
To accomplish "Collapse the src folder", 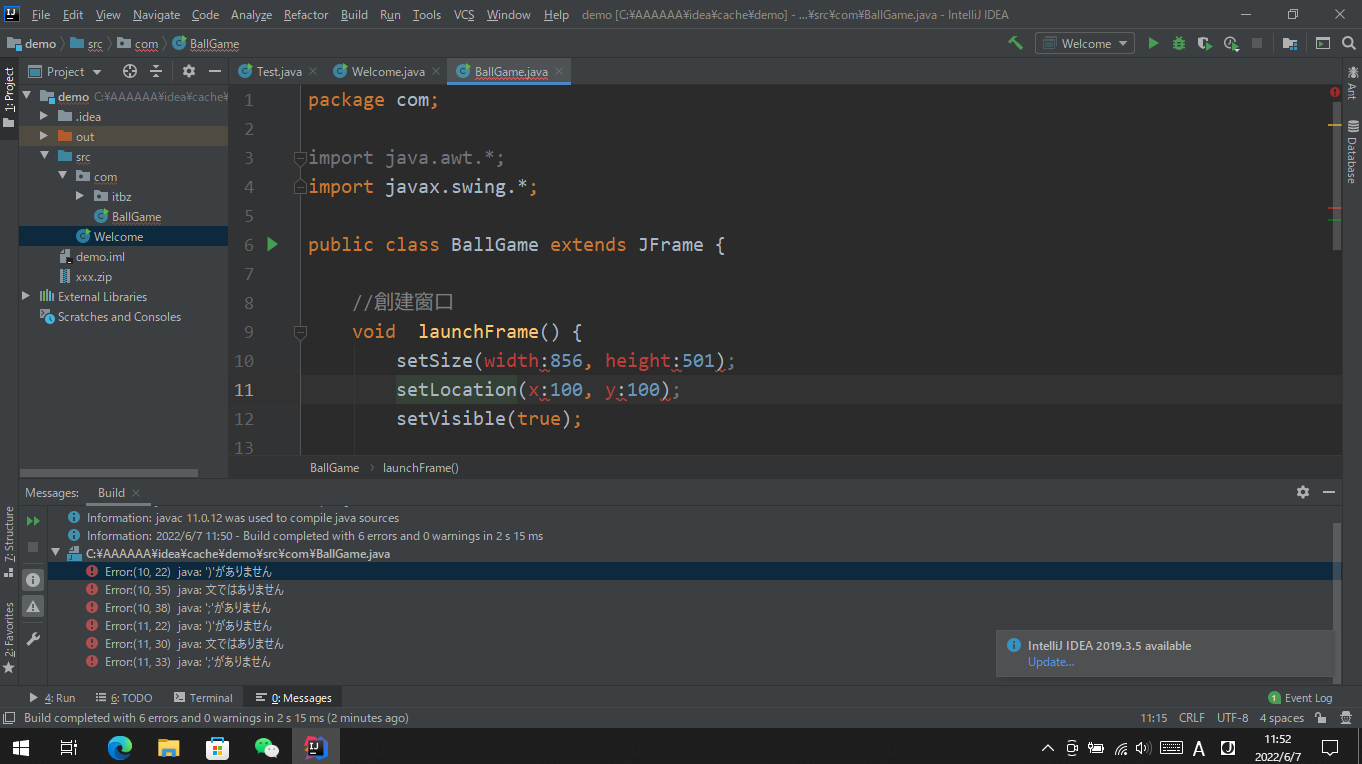I will (44, 156).
